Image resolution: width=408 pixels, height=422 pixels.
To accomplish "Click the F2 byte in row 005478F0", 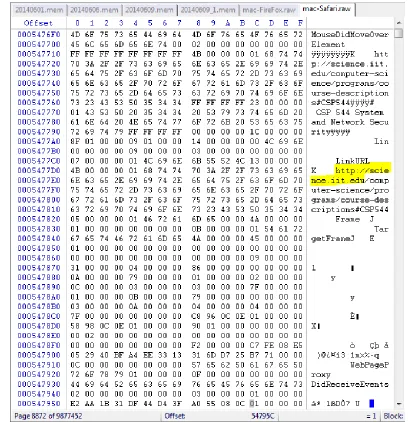I will coord(196,345).
